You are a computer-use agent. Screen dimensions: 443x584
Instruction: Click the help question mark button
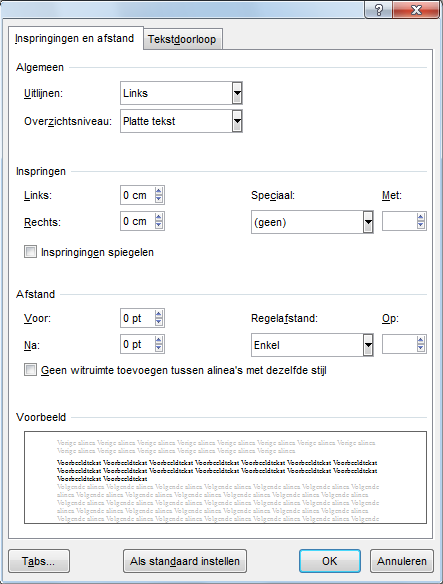coord(378,9)
